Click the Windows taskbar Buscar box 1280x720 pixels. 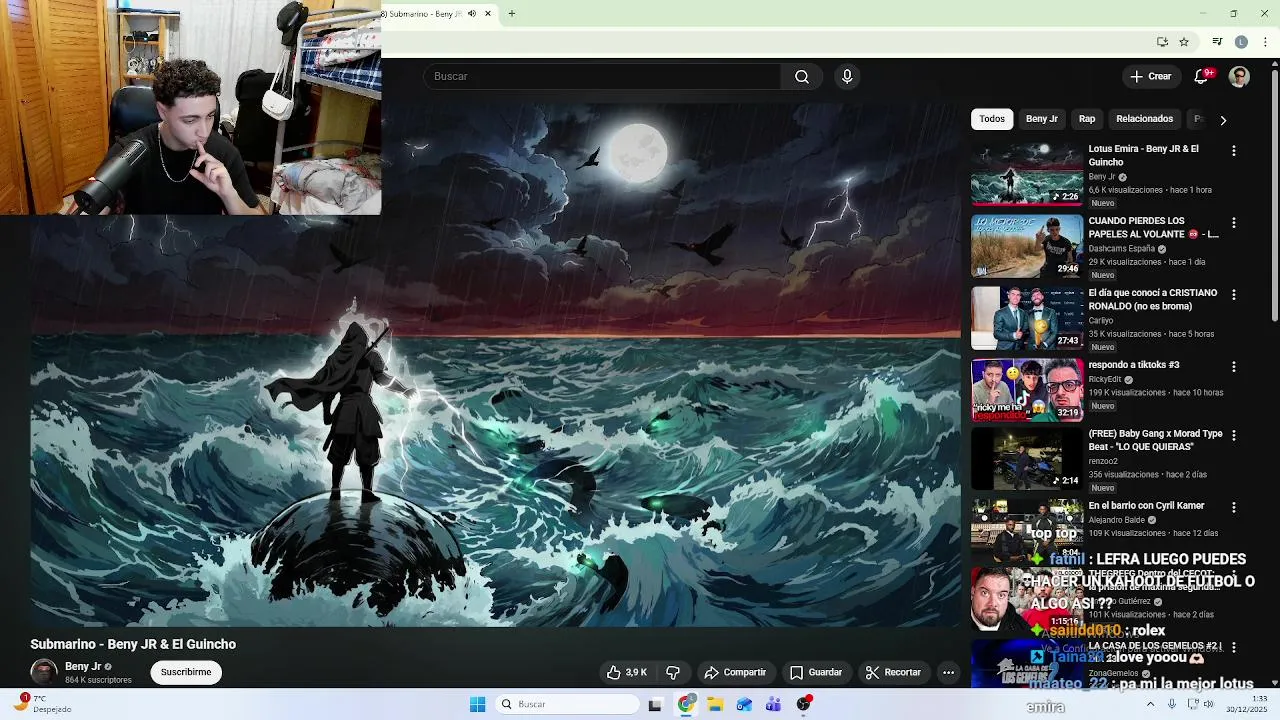(x=568, y=704)
